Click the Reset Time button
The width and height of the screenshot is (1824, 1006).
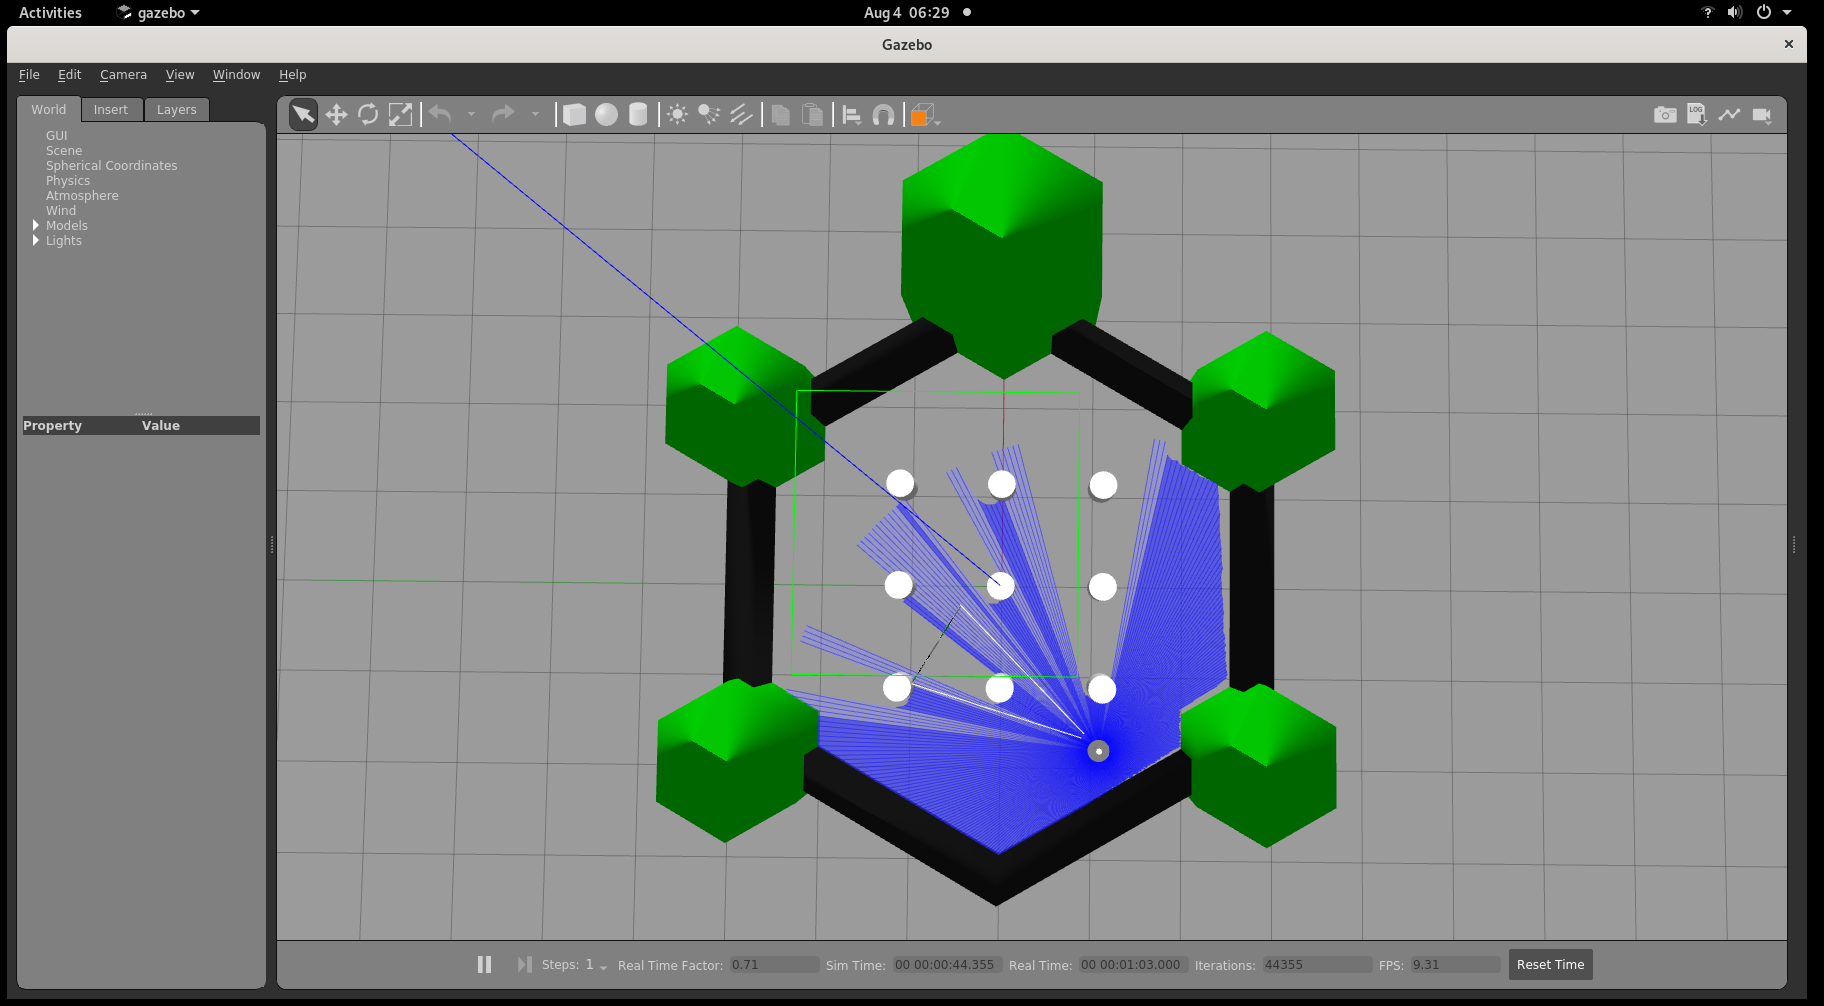click(x=1550, y=964)
